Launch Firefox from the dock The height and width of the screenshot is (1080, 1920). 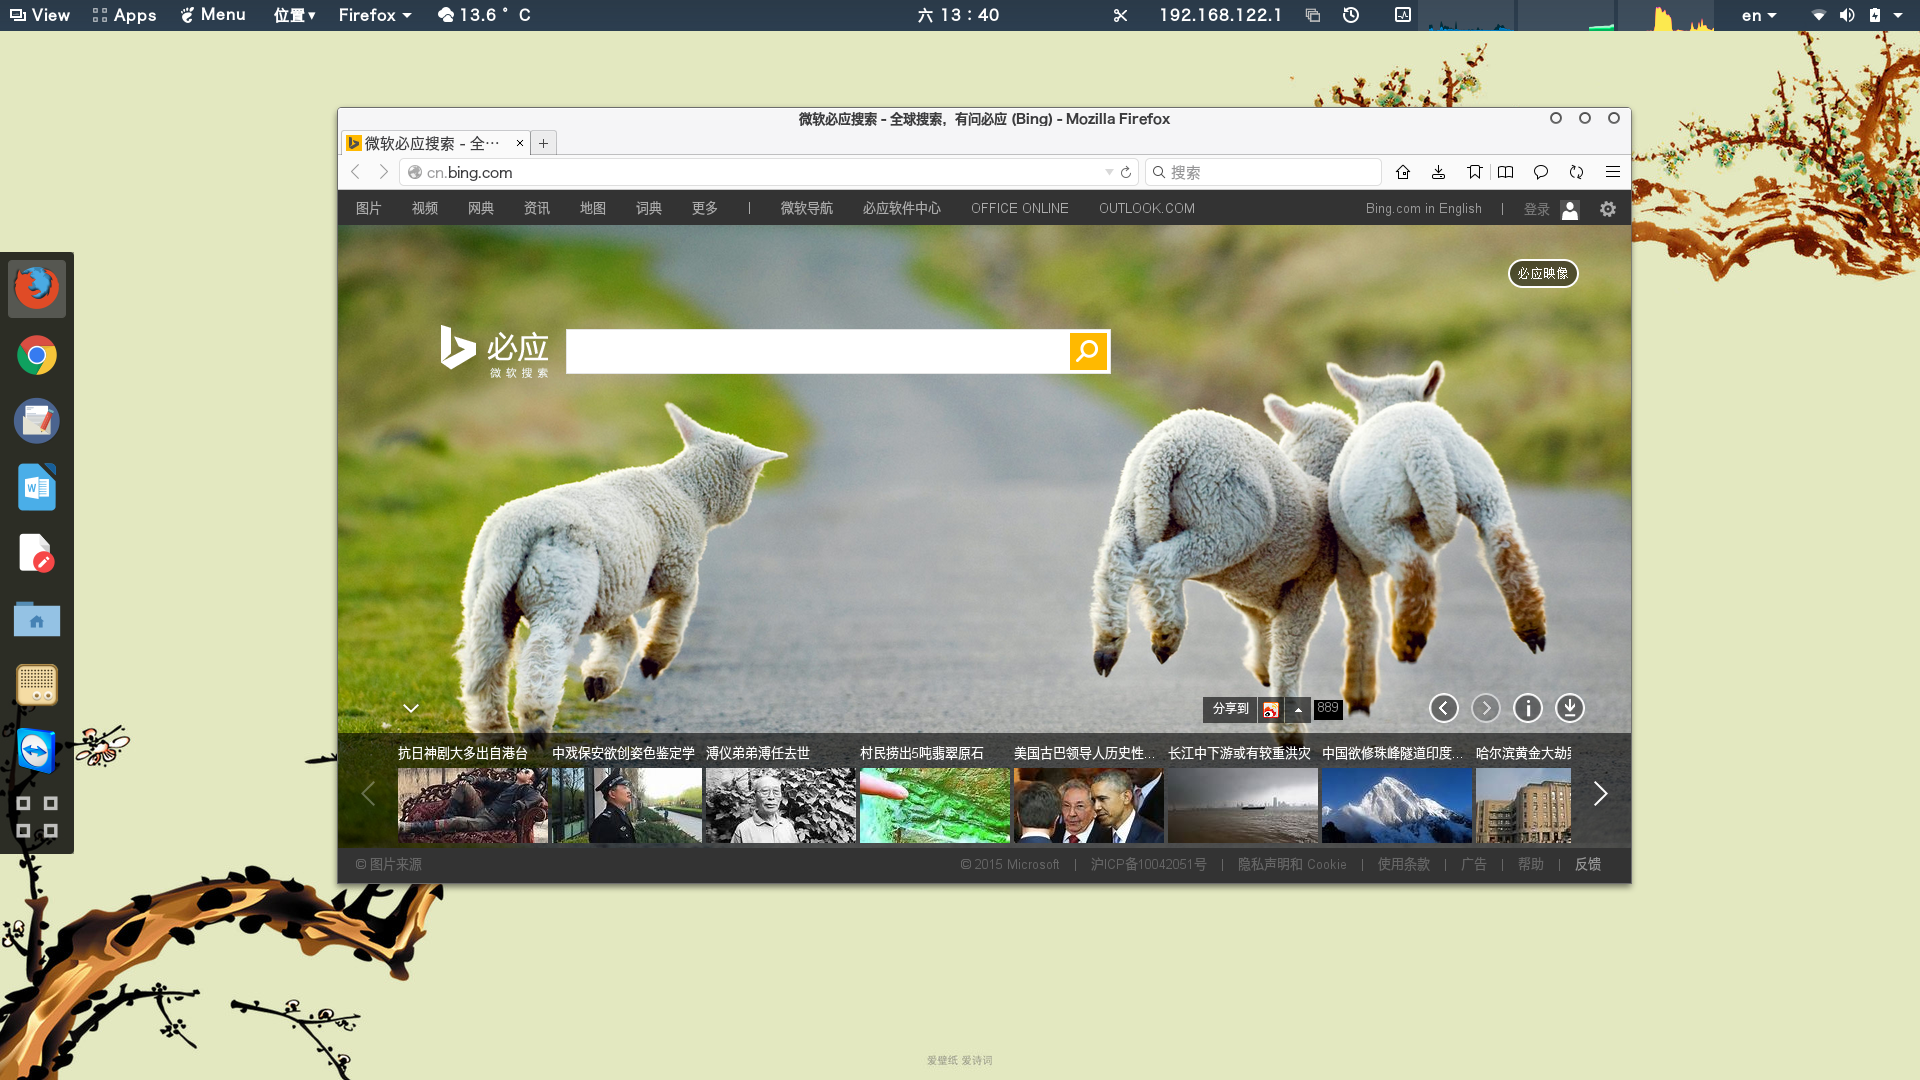pos(37,289)
